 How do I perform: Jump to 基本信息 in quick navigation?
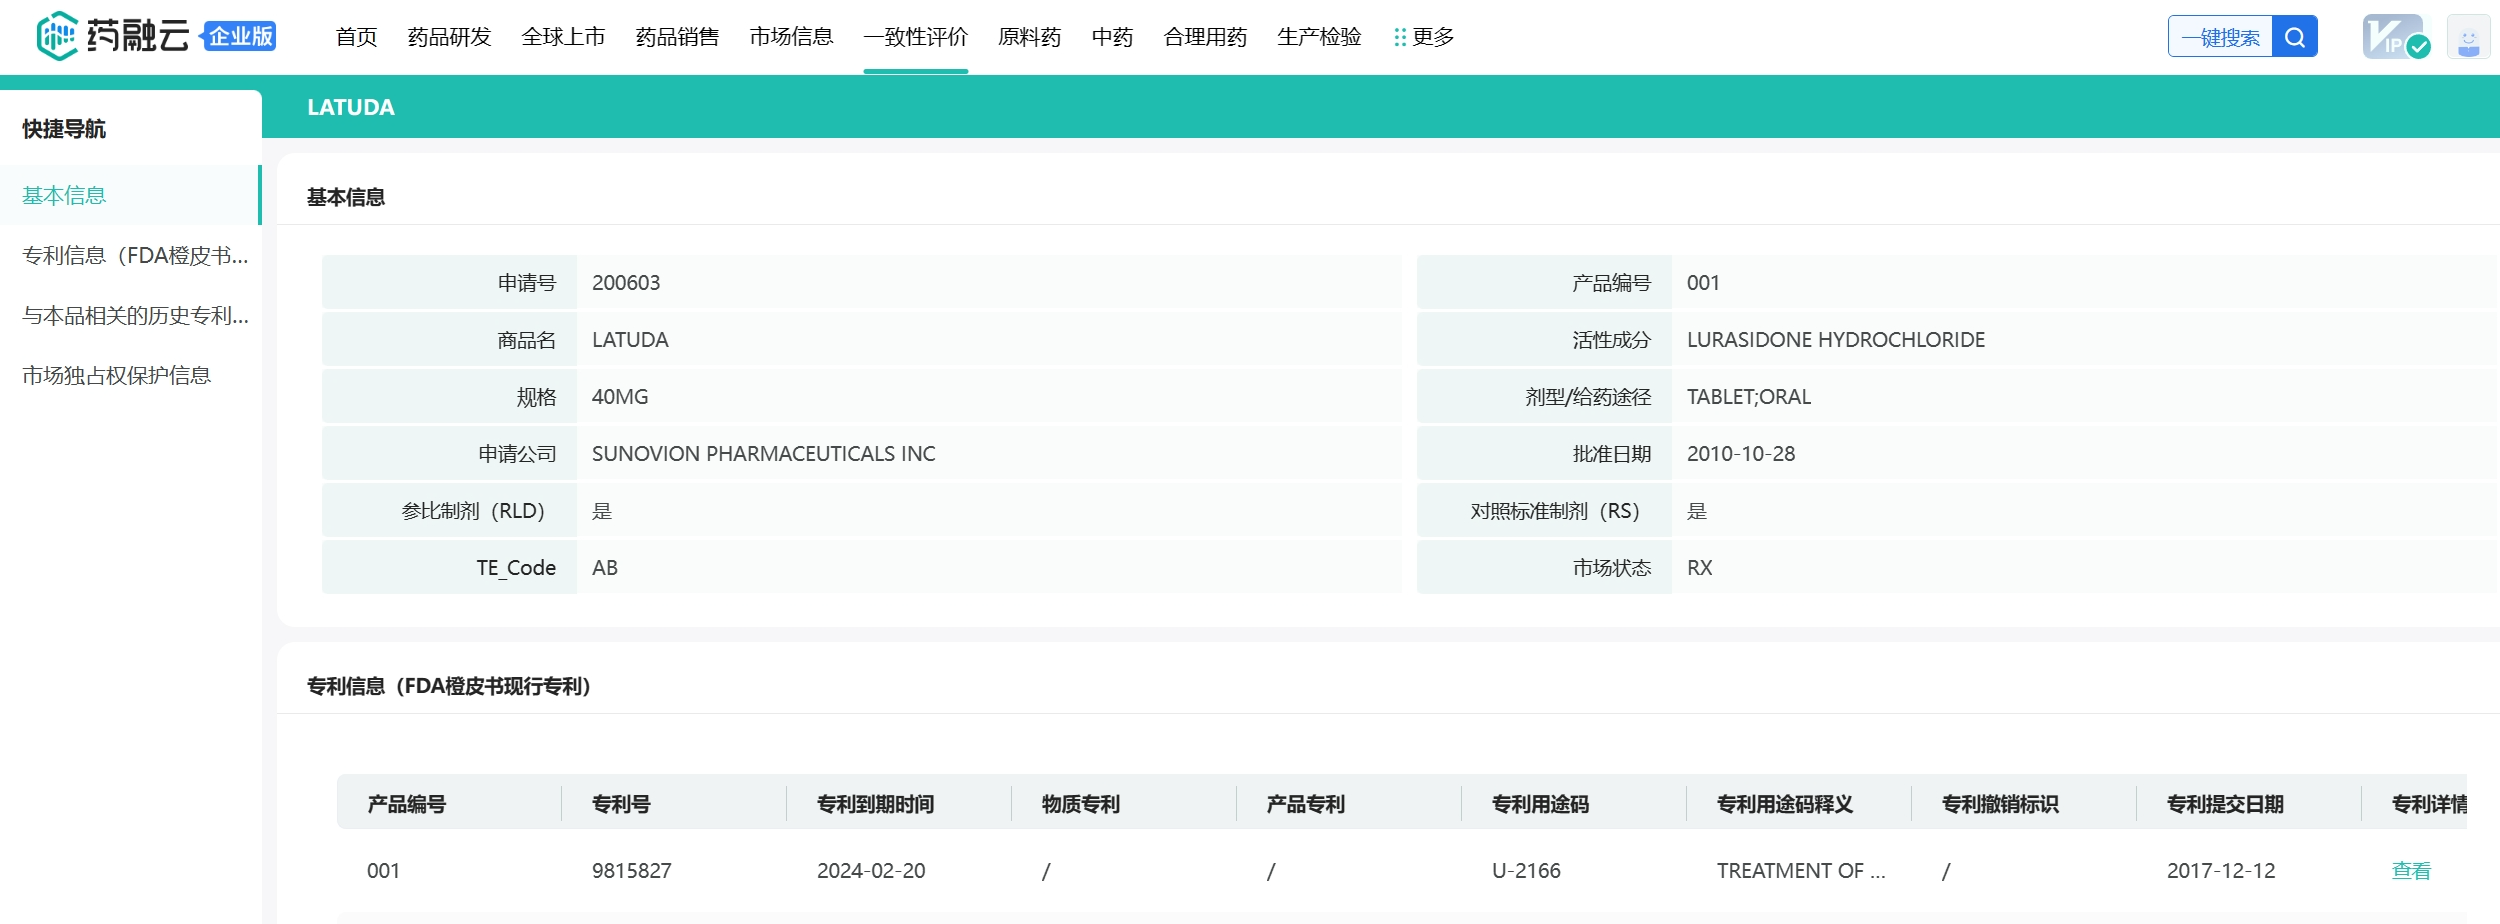(64, 195)
